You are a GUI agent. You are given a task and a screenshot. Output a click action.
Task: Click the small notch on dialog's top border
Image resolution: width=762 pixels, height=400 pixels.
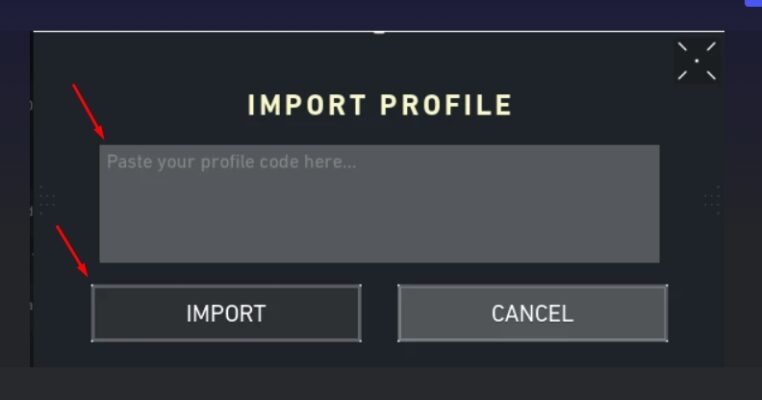(x=379, y=33)
